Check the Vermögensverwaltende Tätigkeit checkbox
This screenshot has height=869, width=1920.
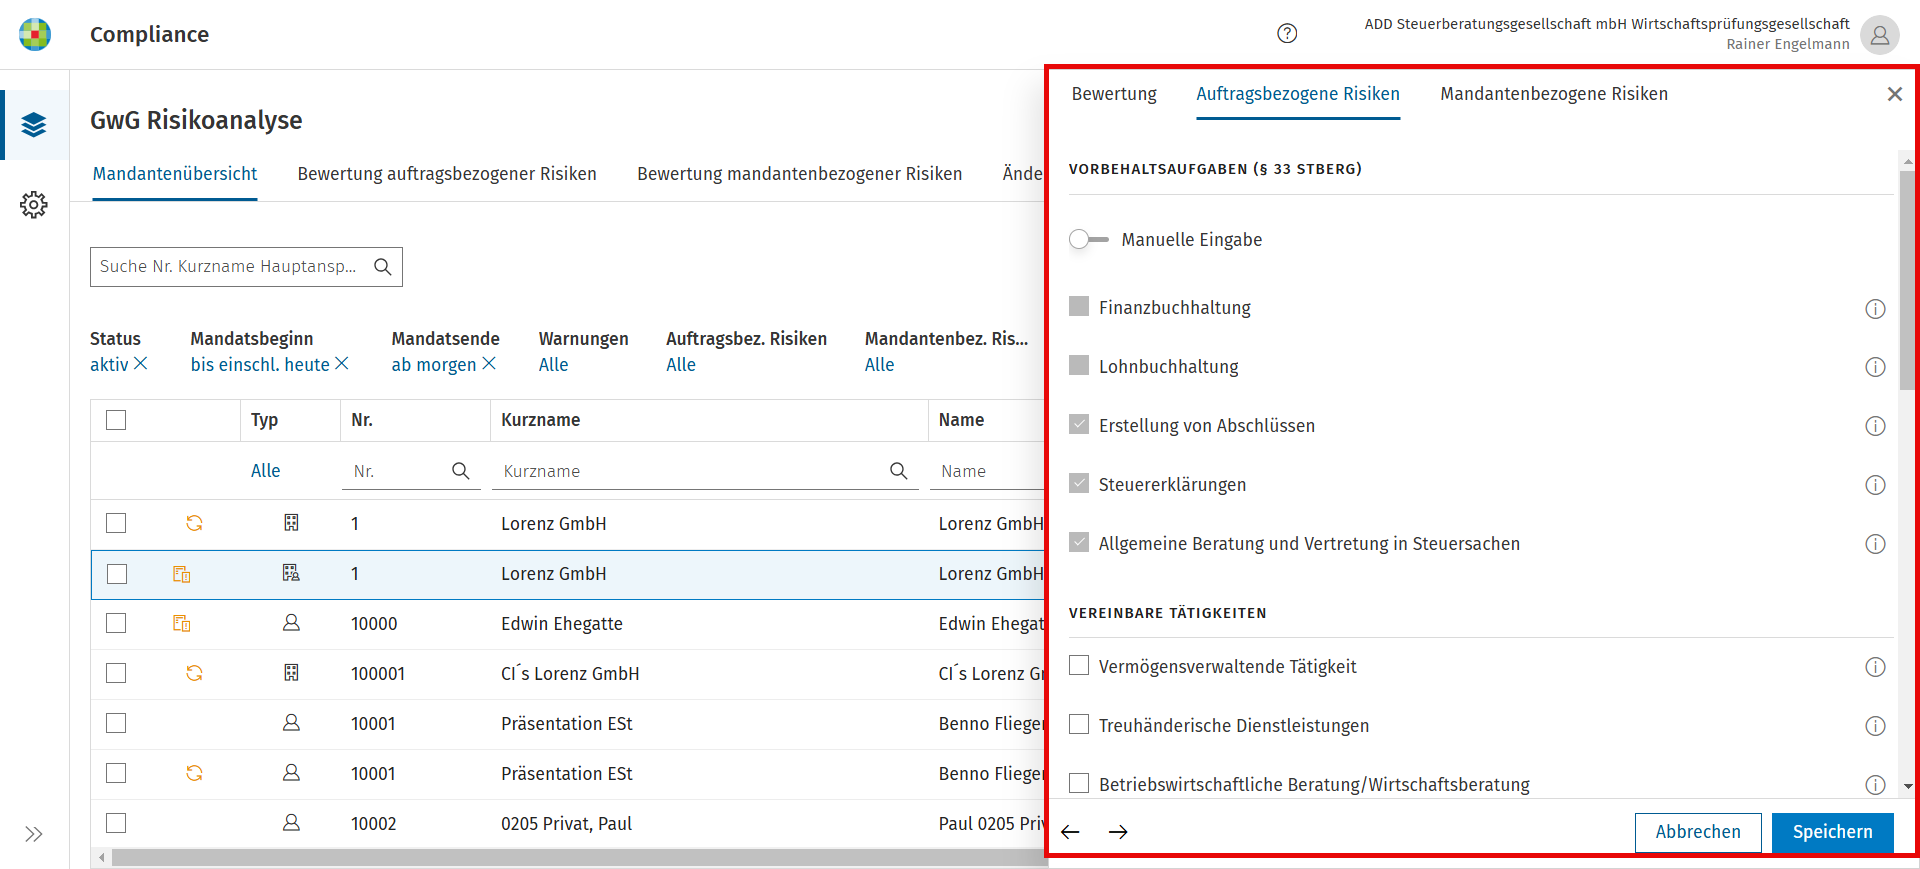coord(1079,666)
